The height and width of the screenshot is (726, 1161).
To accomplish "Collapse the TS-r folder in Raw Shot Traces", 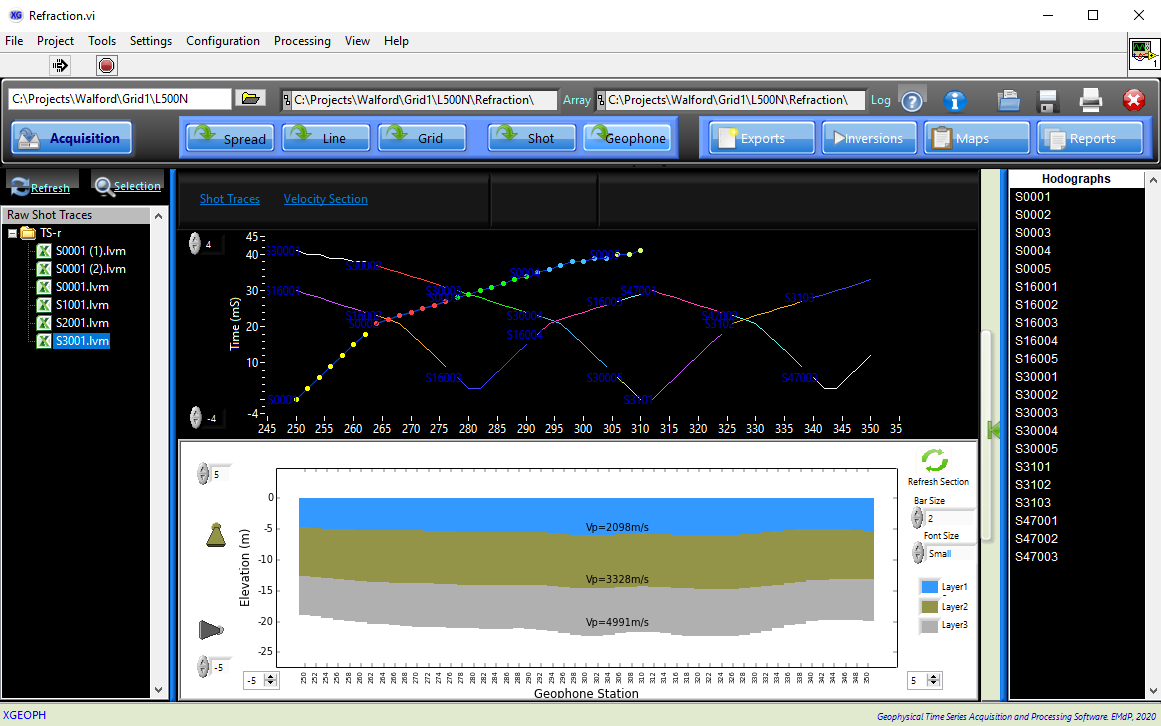I will pyautogui.click(x=13, y=232).
